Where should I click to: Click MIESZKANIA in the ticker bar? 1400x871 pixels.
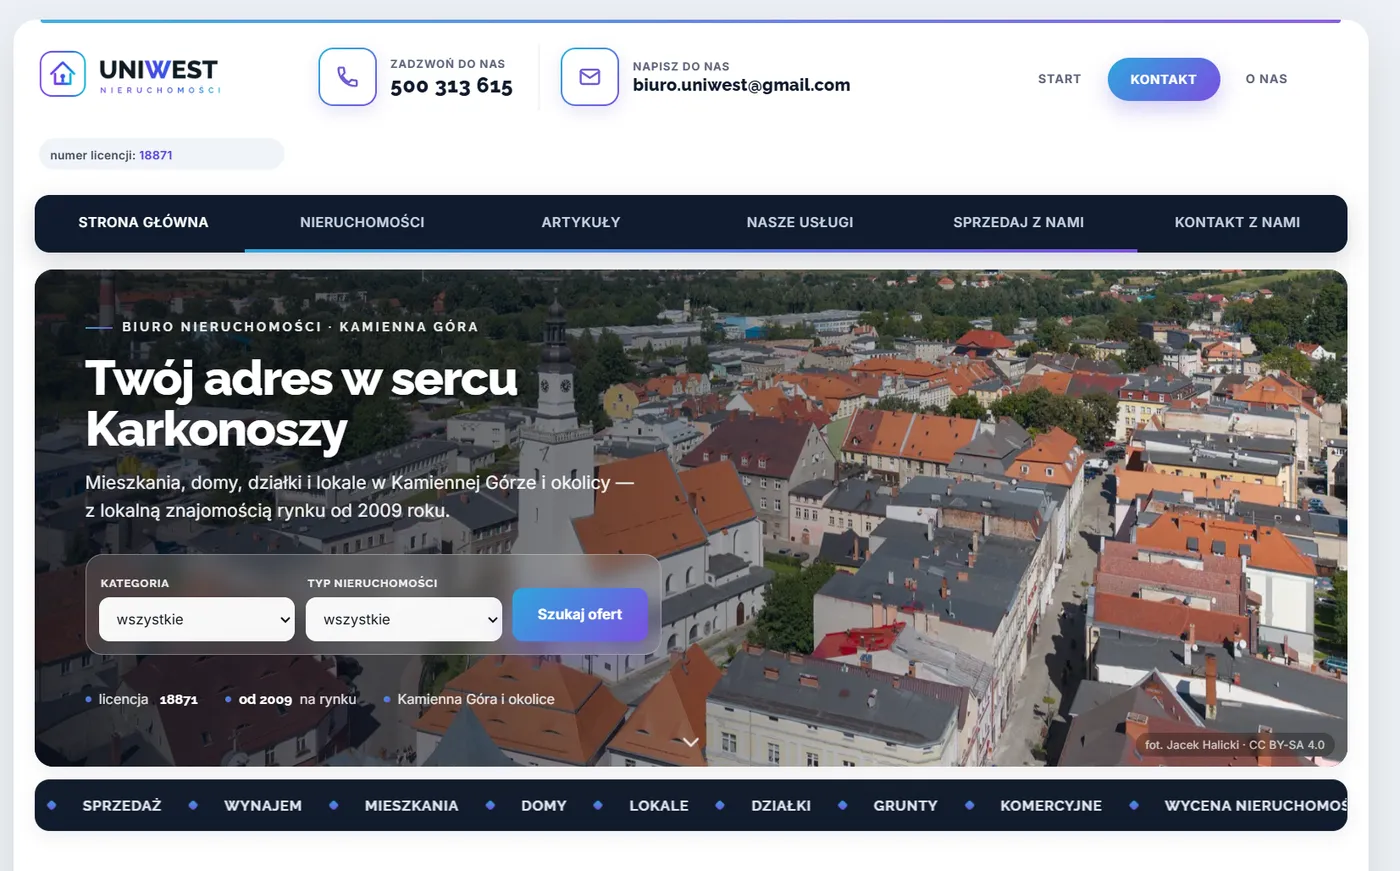point(411,805)
